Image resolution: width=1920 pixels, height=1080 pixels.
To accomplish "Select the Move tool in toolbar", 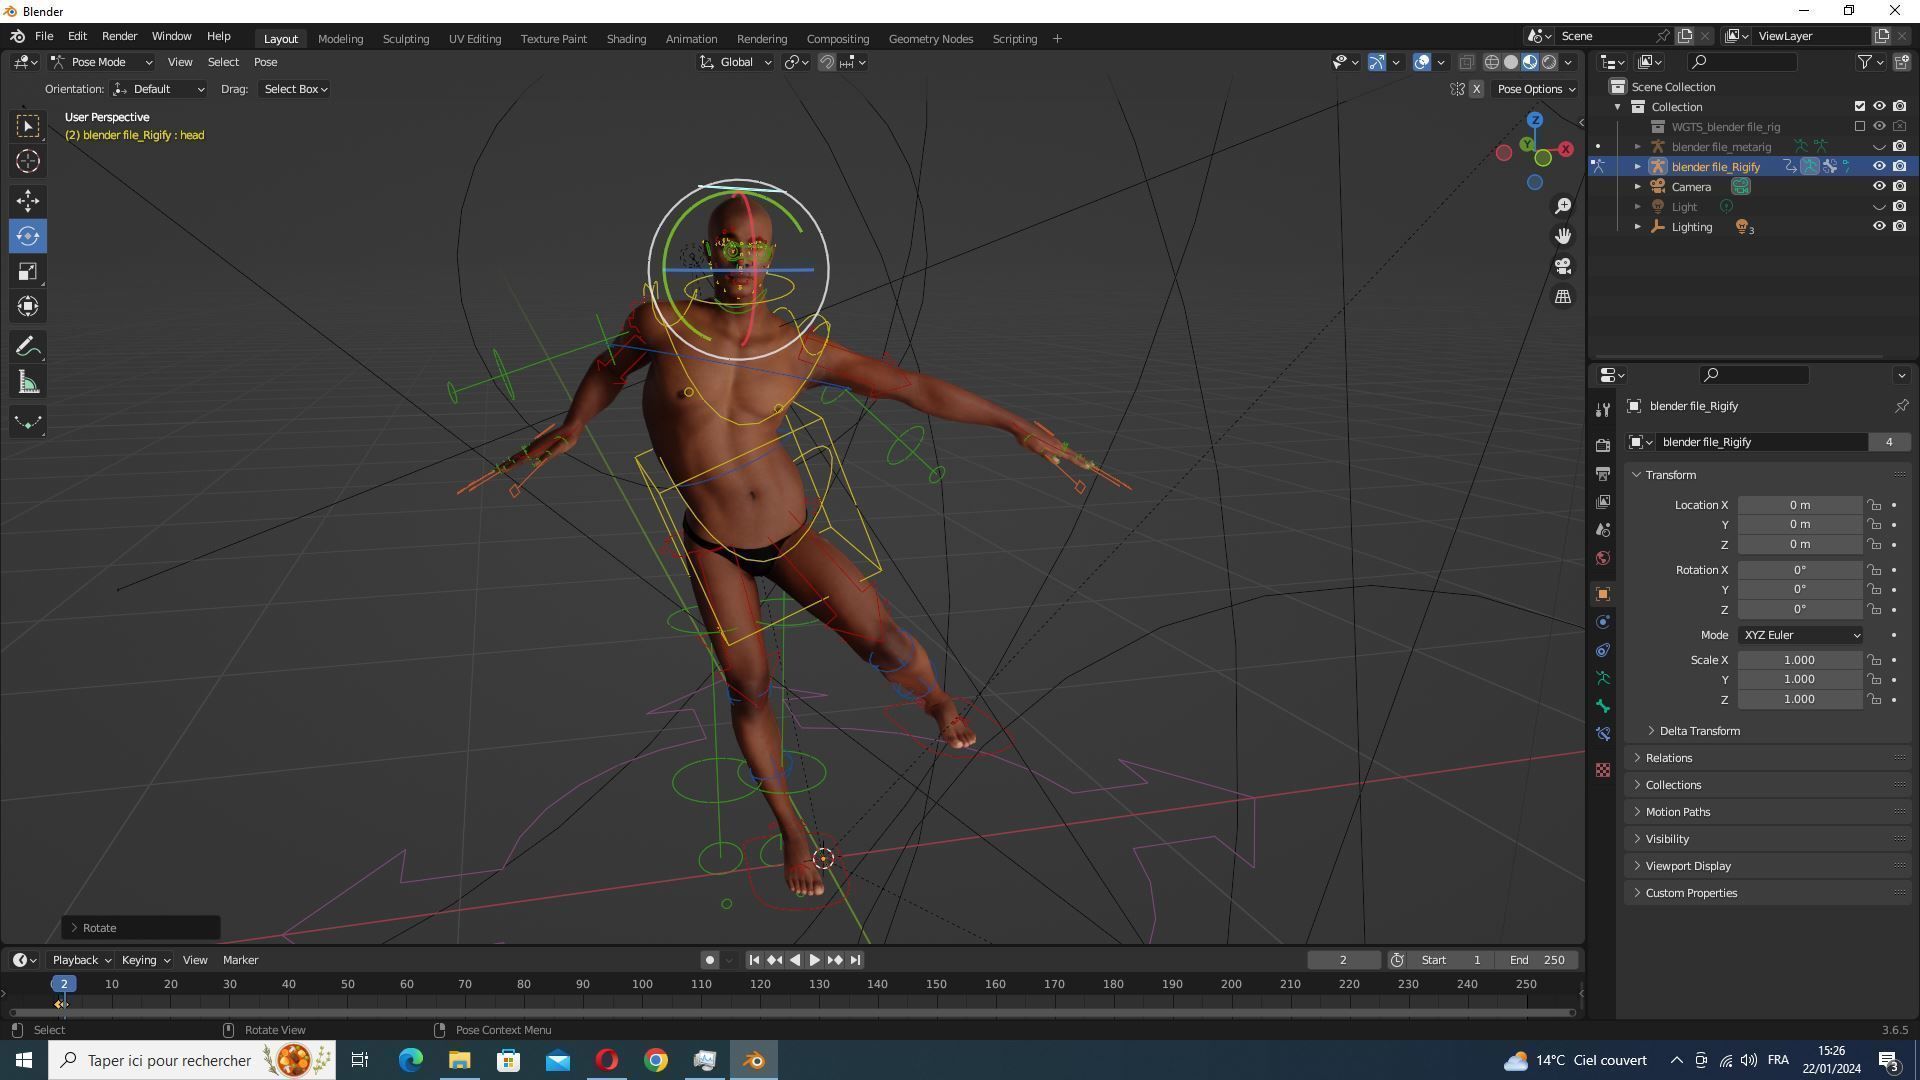I will pos(28,201).
